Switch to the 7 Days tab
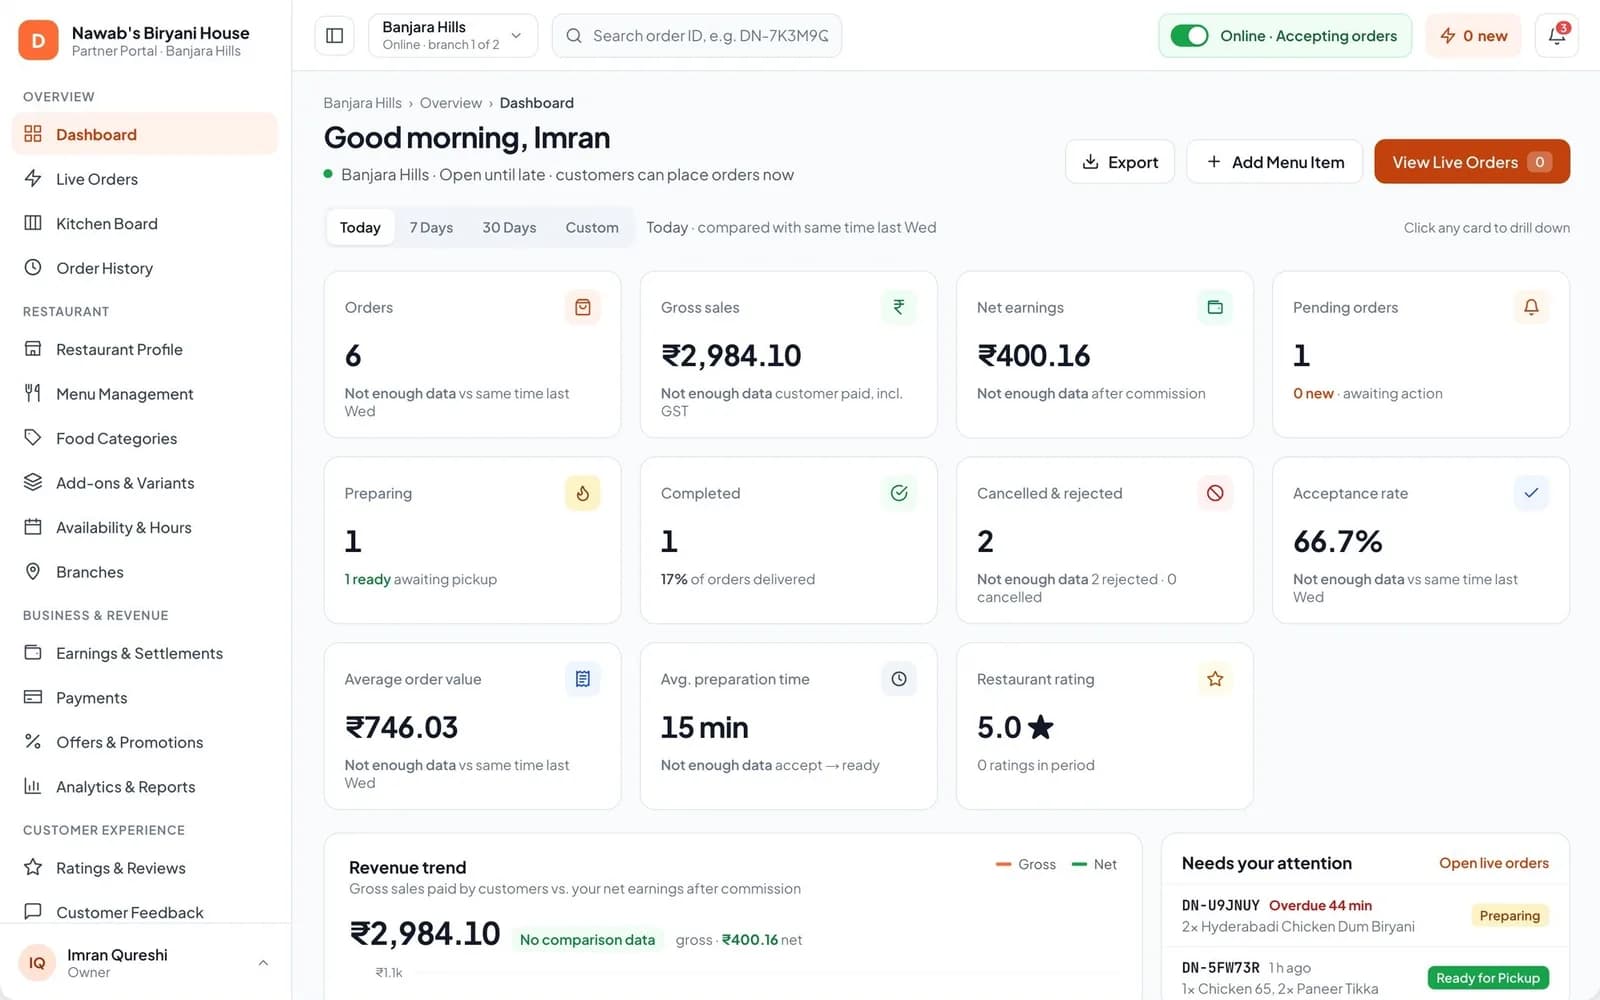1600x1000 pixels. click(x=431, y=227)
